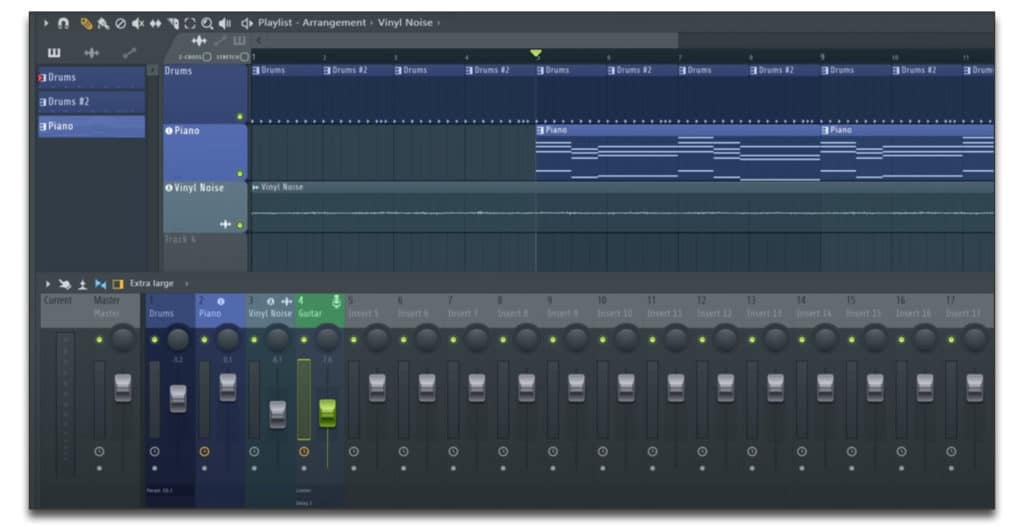
Task: Mute the Vinyl Noise playlist track LED
Action: pyautogui.click(x=240, y=225)
